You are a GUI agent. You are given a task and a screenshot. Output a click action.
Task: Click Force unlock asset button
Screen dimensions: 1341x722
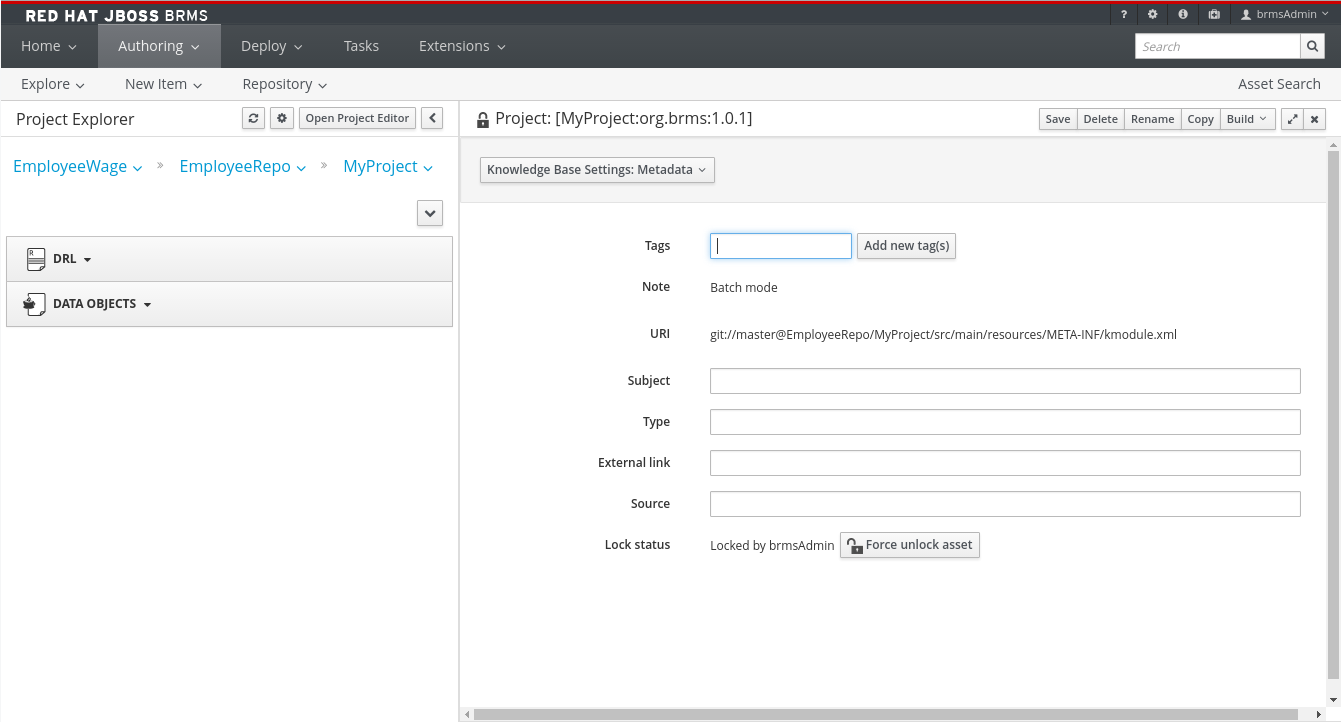tap(910, 545)
